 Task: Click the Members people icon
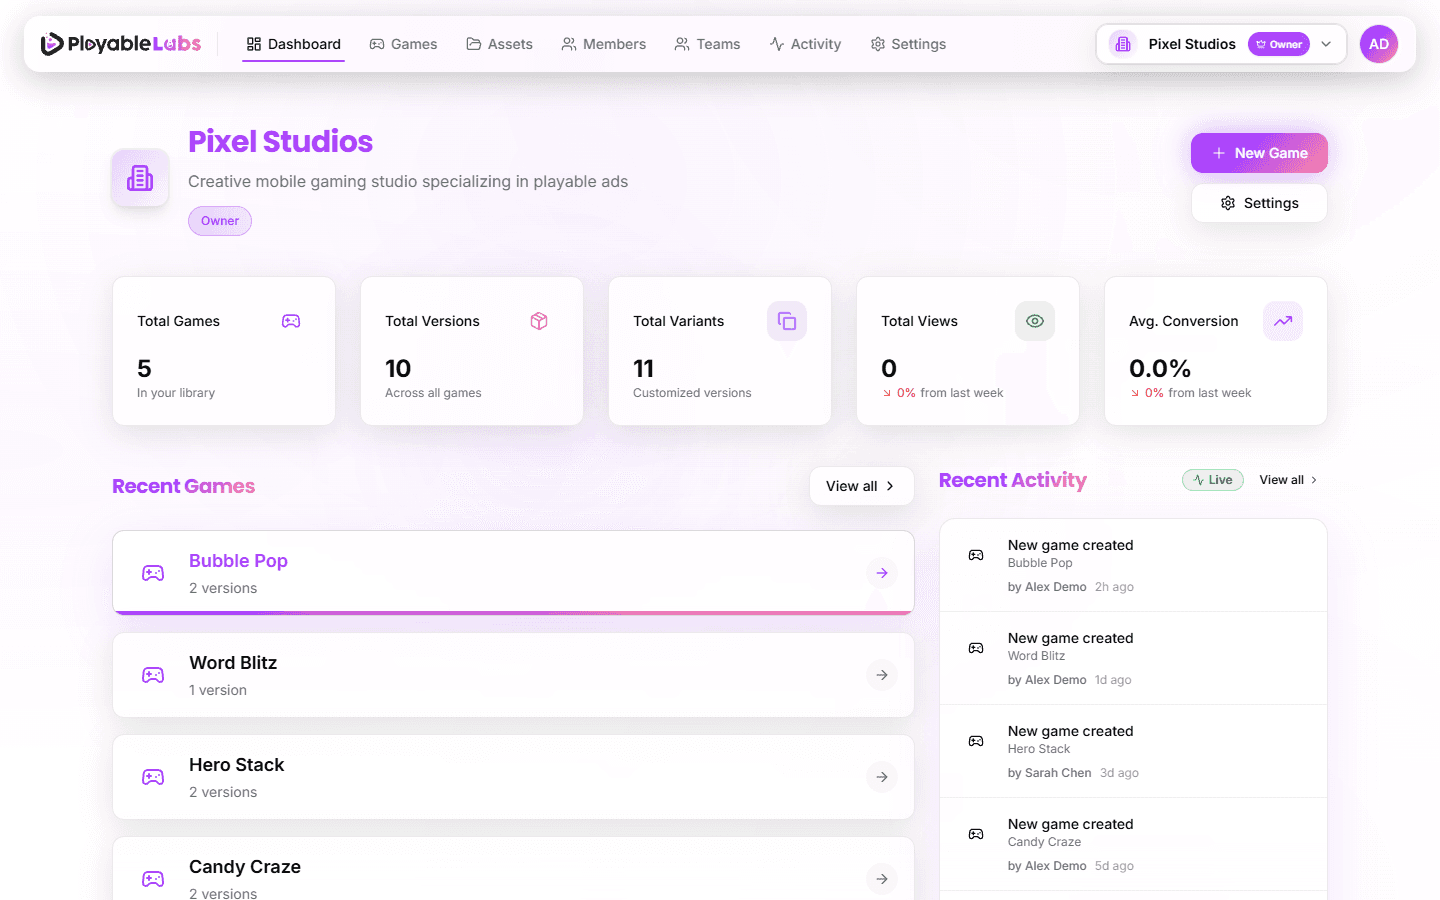click(568, 44)
